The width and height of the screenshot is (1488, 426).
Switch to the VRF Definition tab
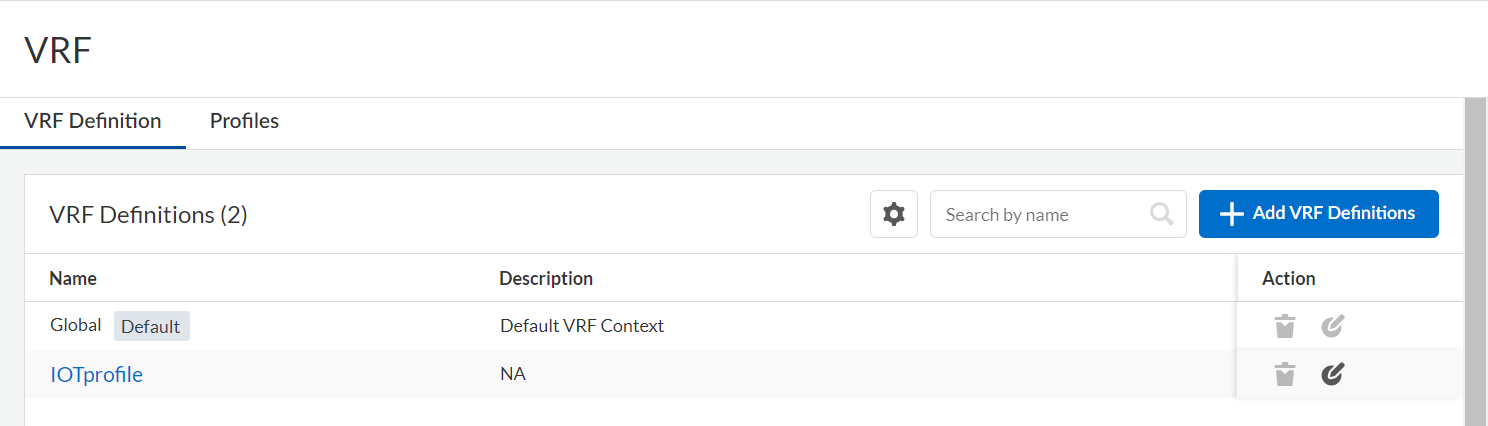[93, 121]
